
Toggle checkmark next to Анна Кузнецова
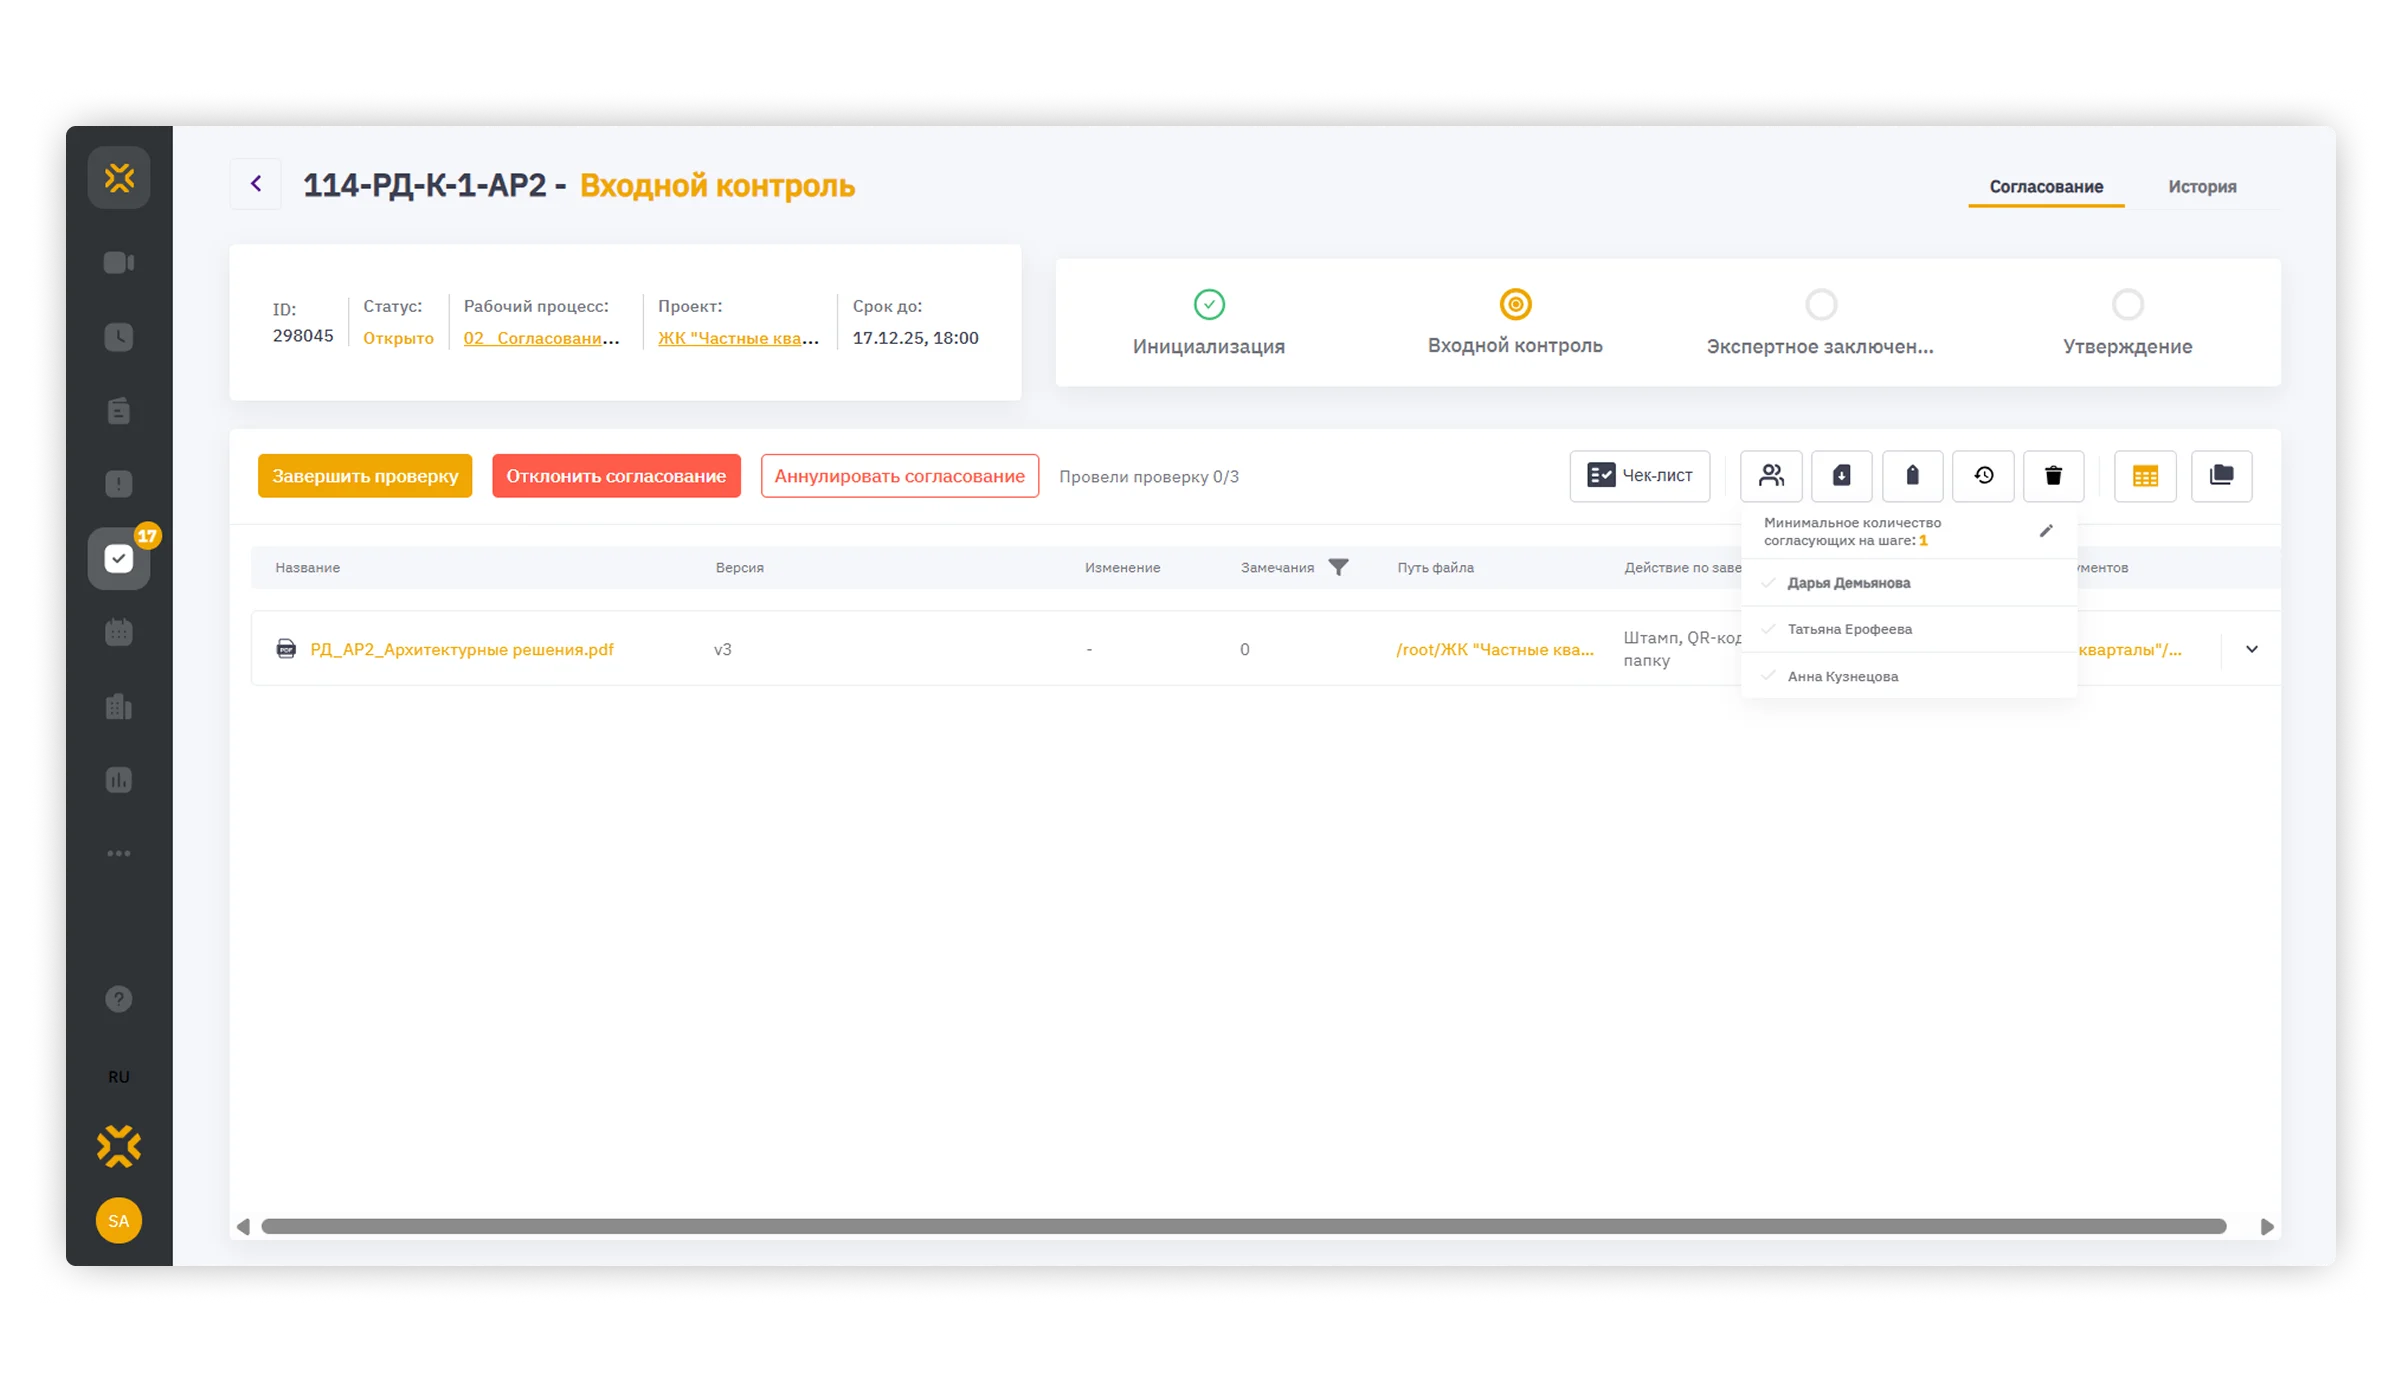(1769, 676)
